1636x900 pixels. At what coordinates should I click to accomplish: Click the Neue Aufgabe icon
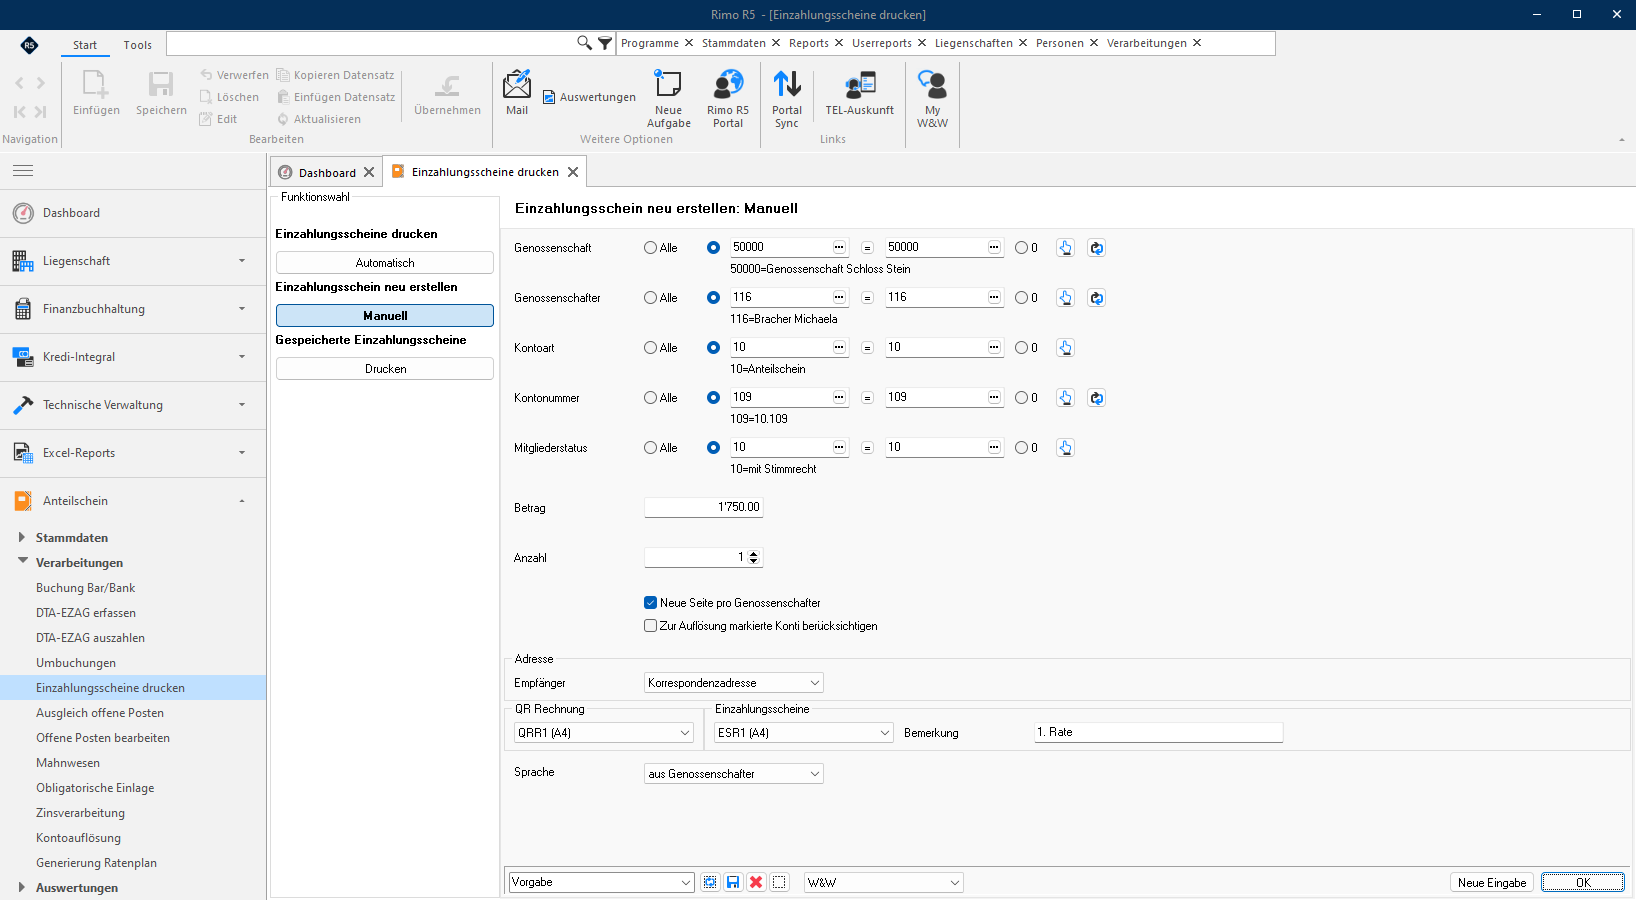point(668,99)
